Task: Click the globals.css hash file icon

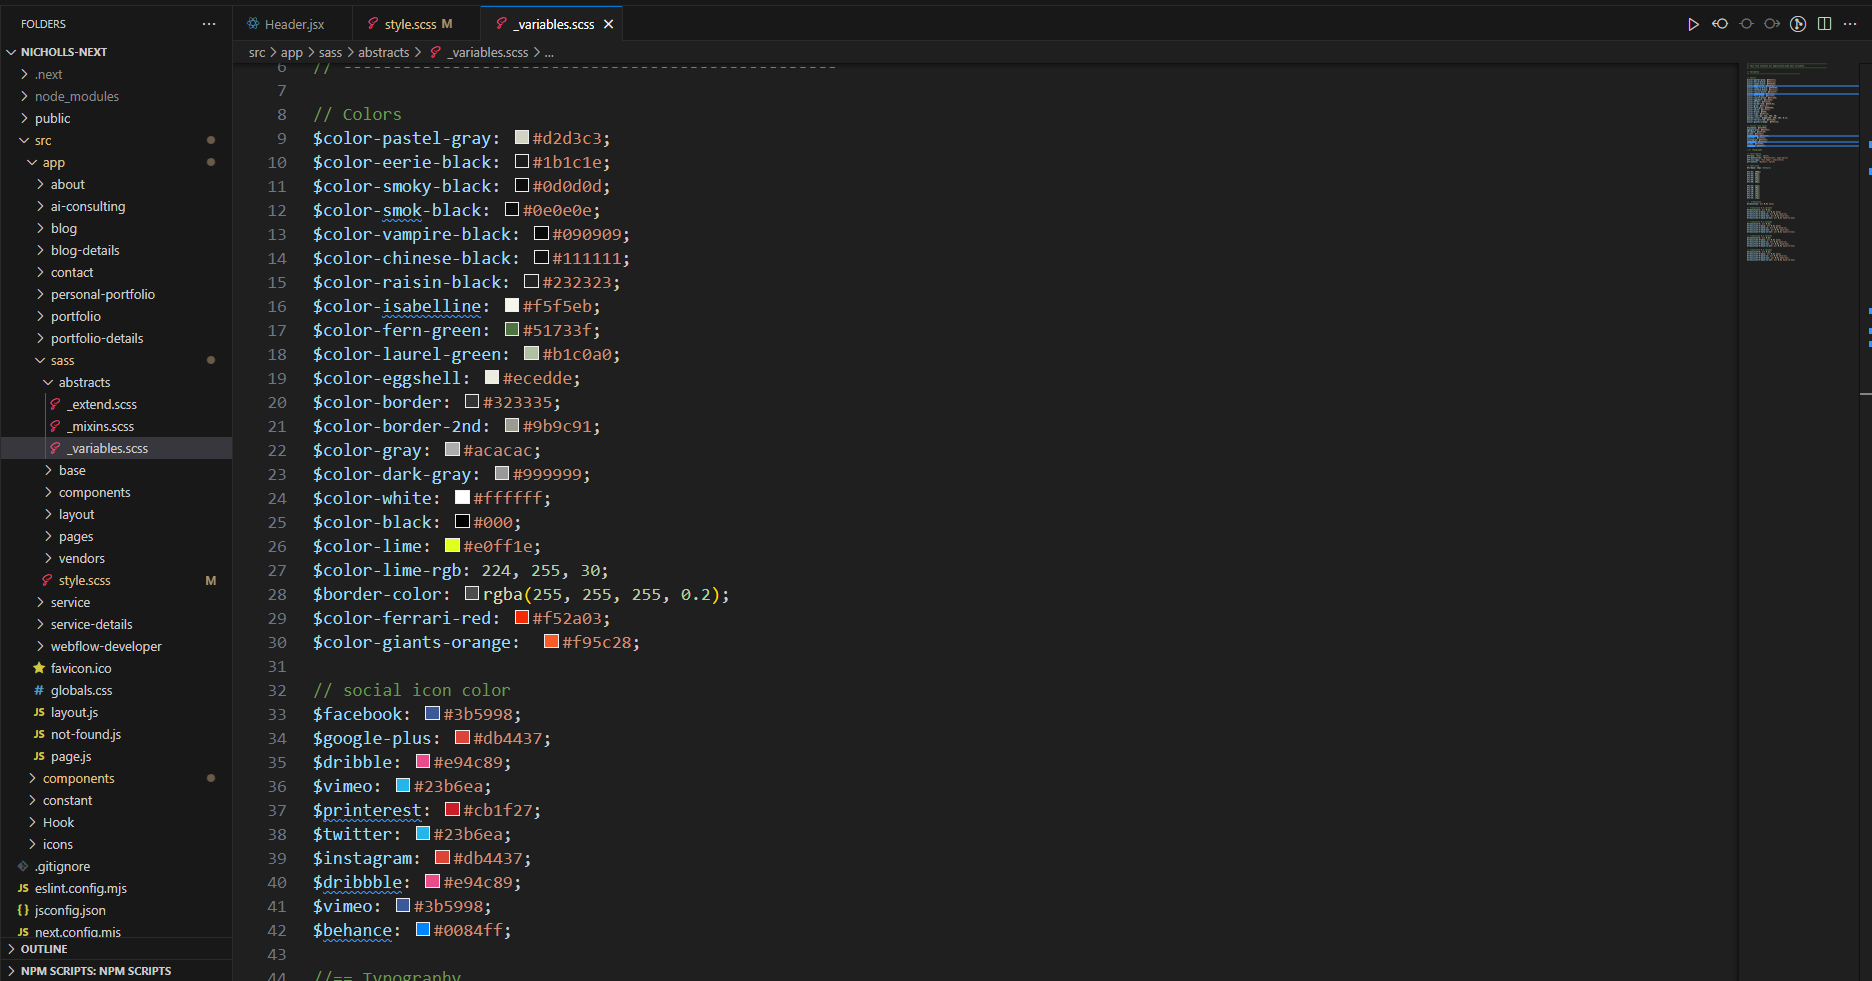Action: click(39, 690)
